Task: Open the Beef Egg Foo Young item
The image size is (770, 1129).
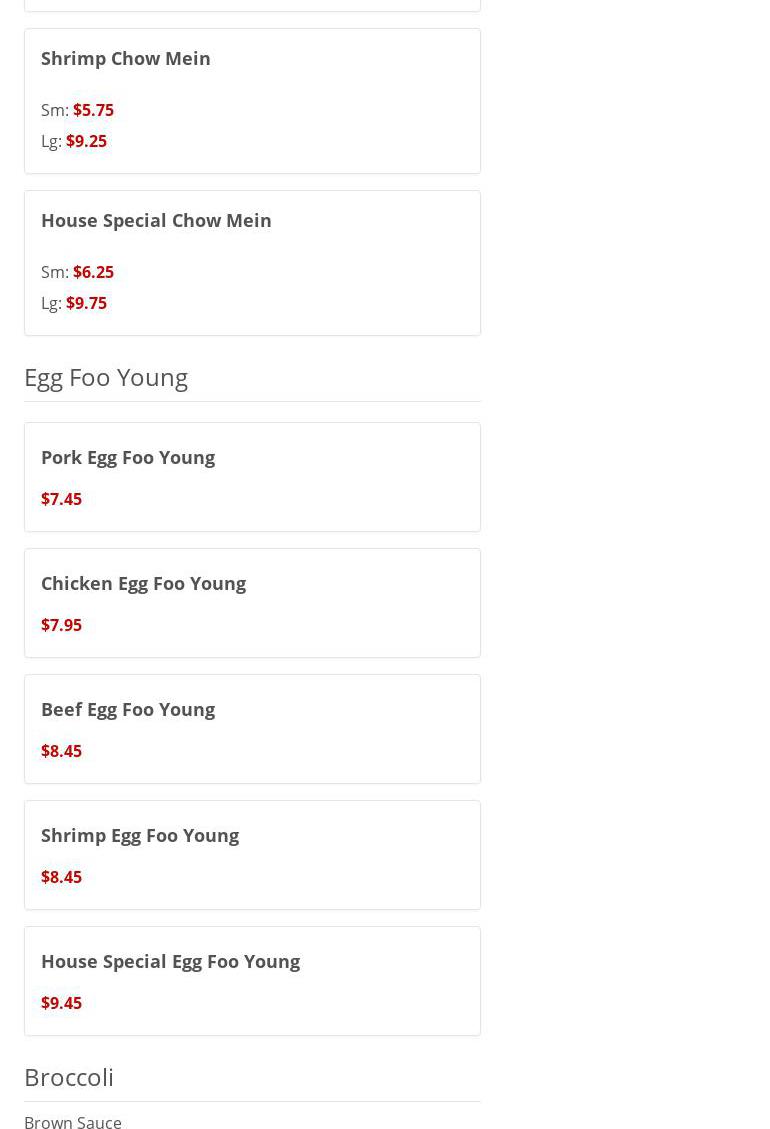Action: point(128,709)
